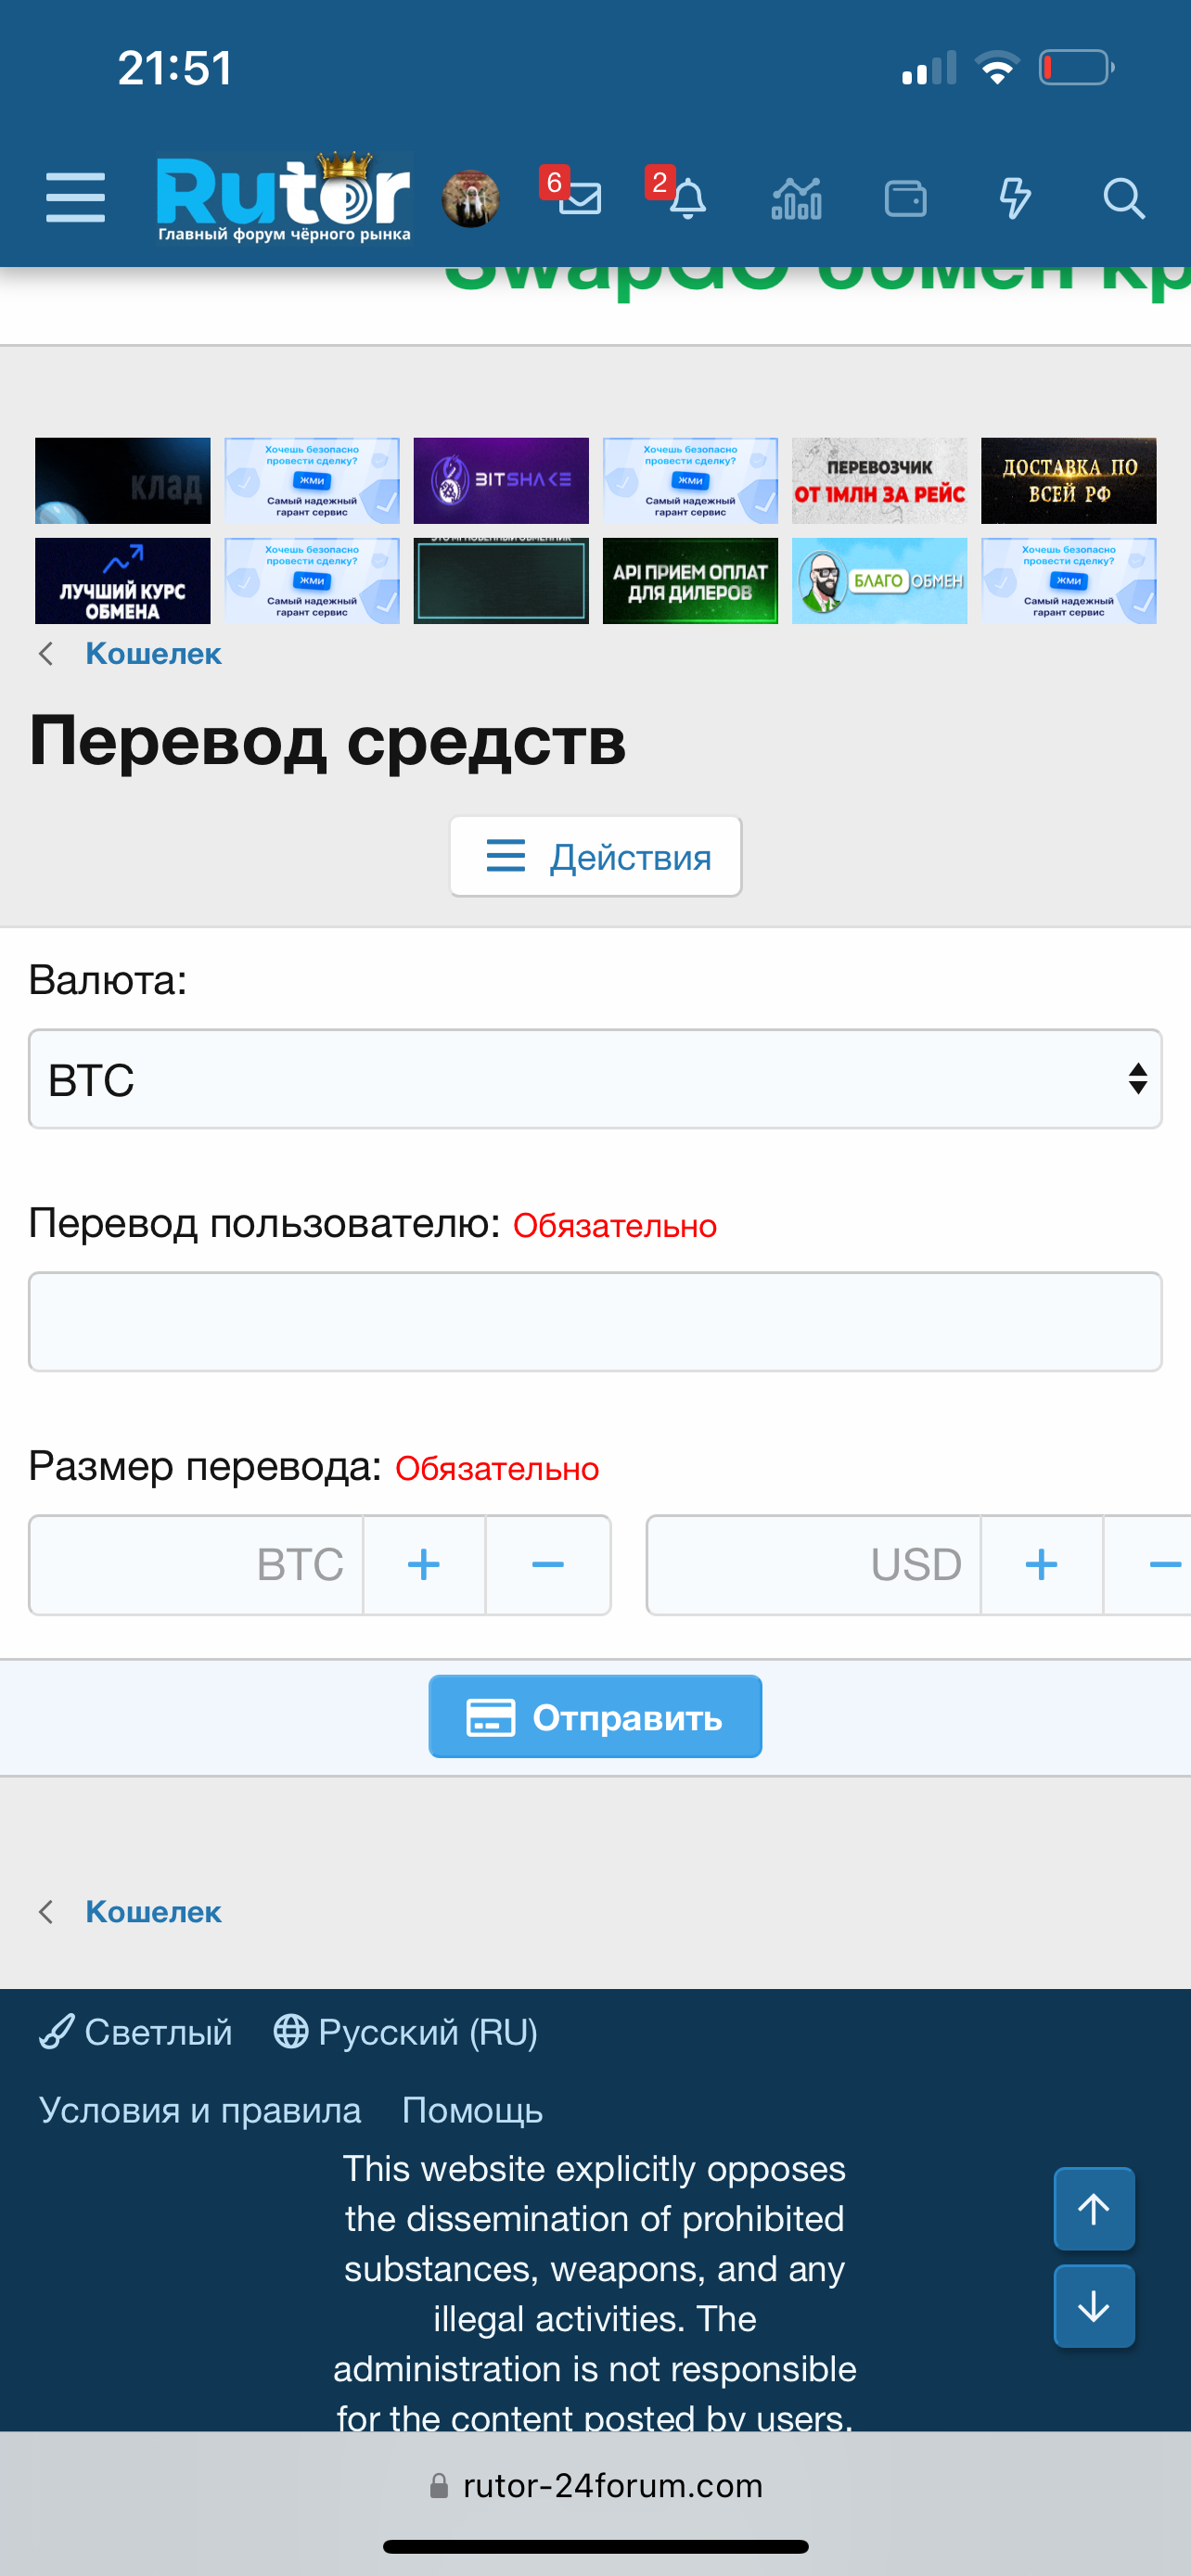
Task: Tap the wallet icon in the header
Action: (x=905, y=198)
